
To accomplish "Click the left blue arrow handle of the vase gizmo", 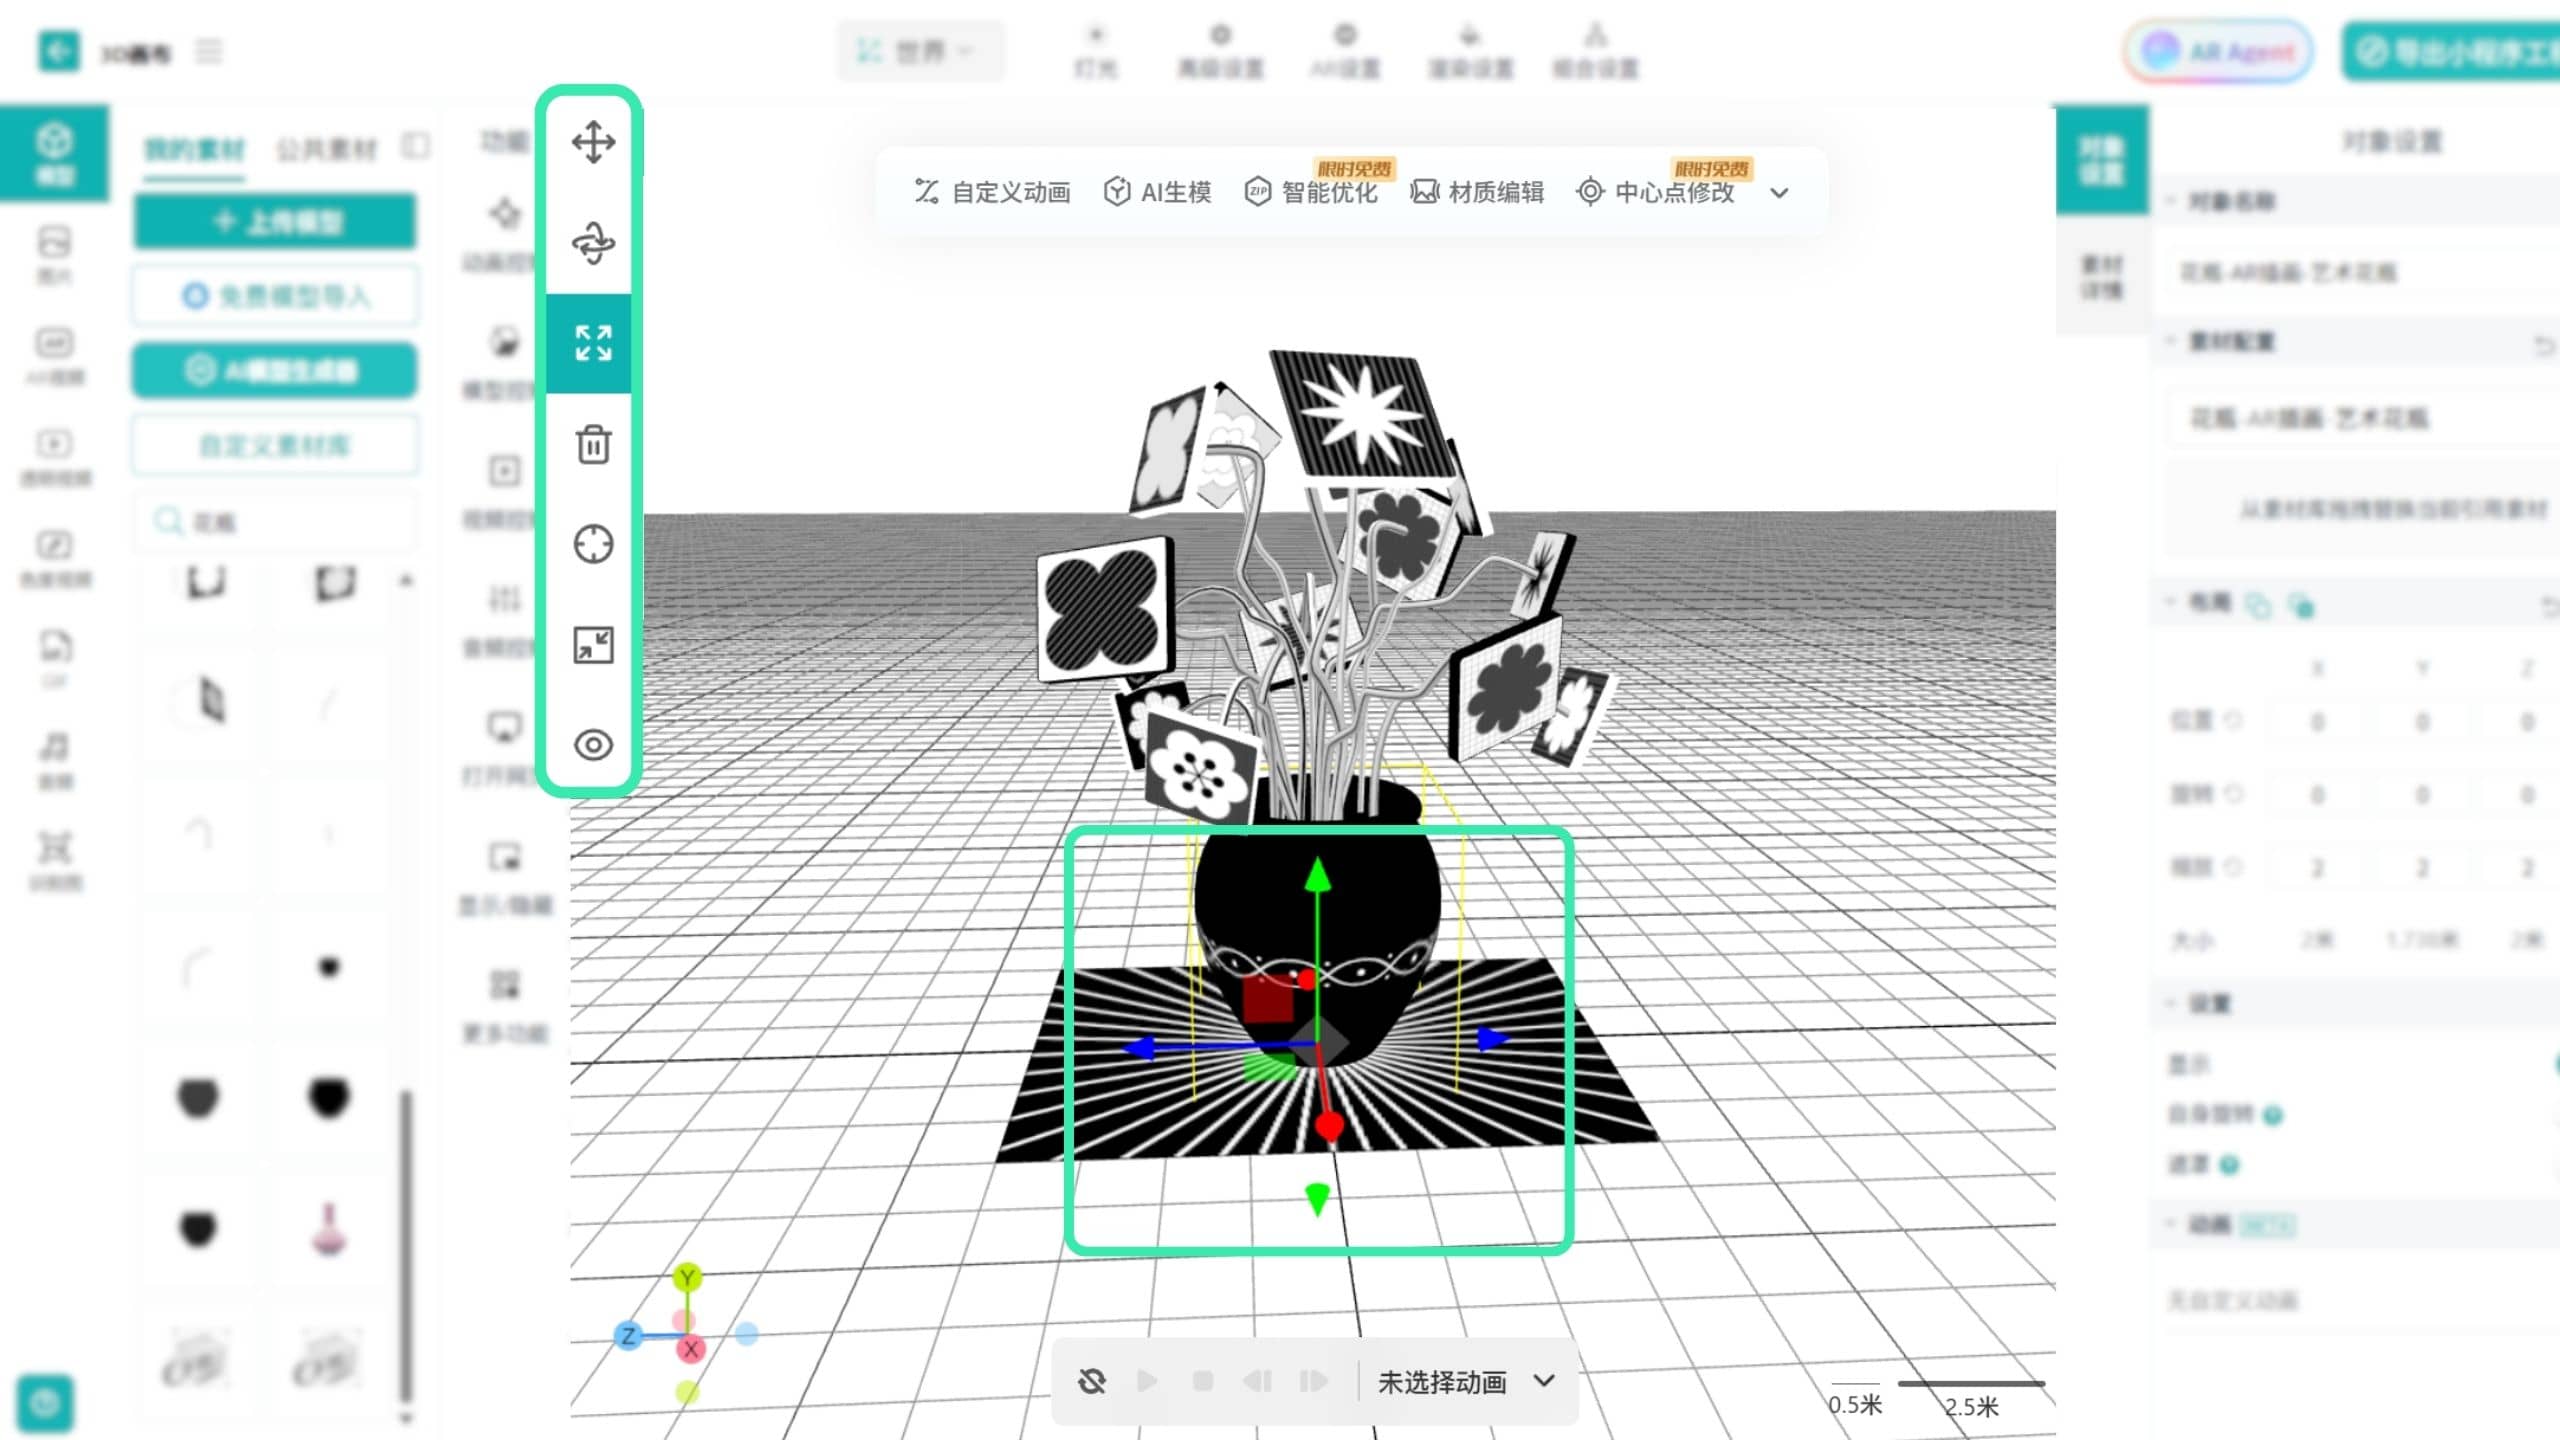I will (1140, 1048).
